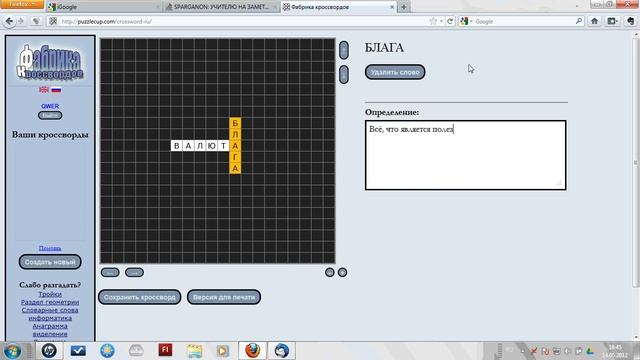Zoom out the grid with minus button
The height and width of the screenshot is (360, 640).
tap(330, 272)
